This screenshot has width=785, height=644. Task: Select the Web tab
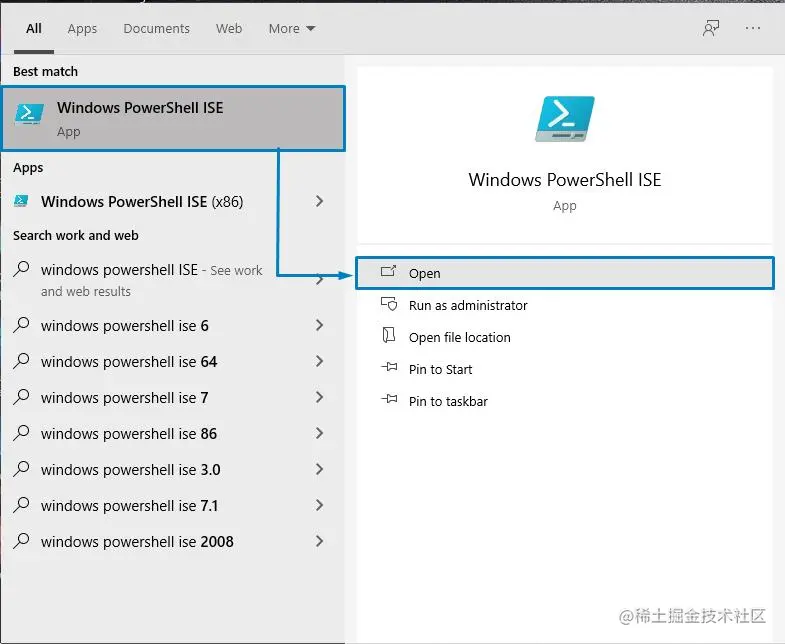229,29
